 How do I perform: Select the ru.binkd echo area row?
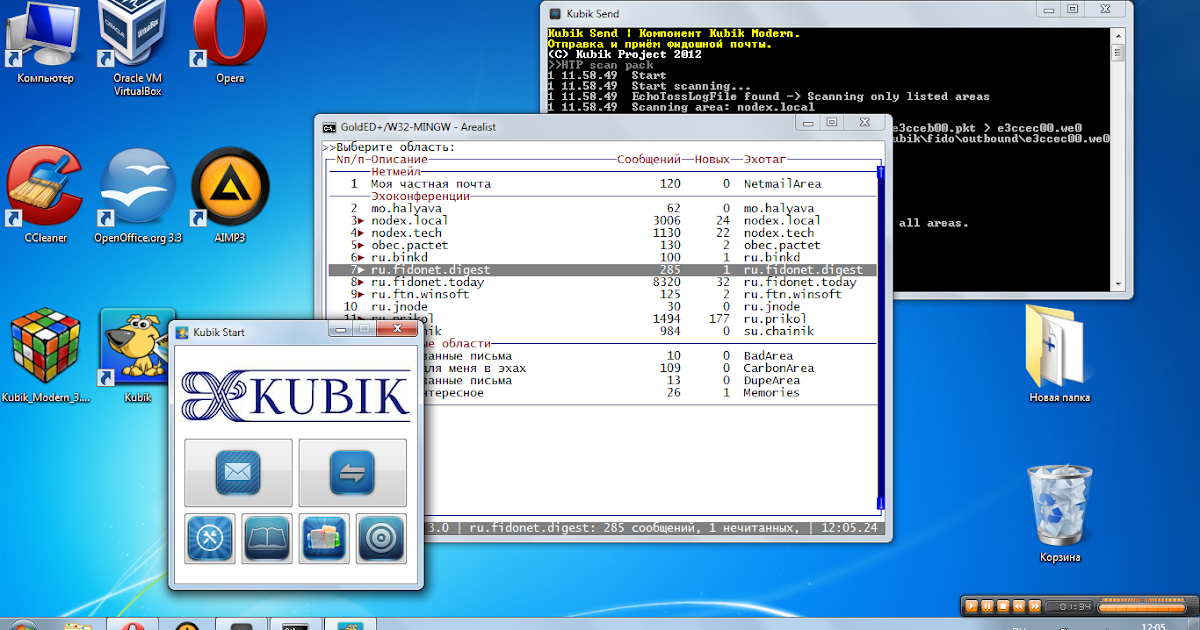(x=602, y=257)
